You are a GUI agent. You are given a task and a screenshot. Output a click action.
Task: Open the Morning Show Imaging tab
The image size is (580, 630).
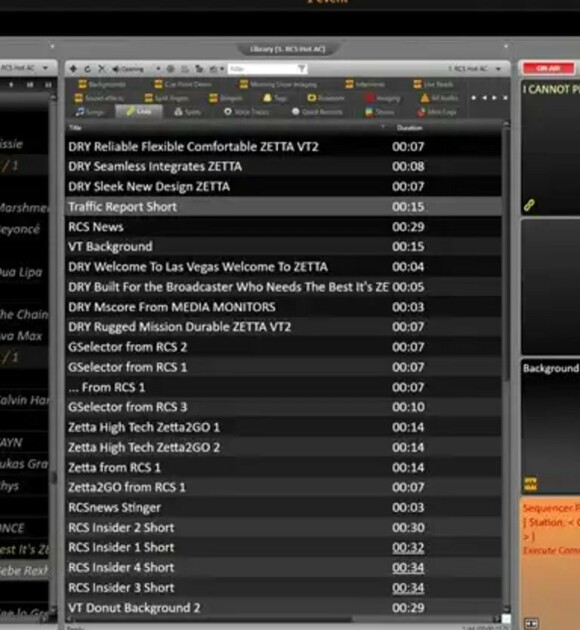278,84
